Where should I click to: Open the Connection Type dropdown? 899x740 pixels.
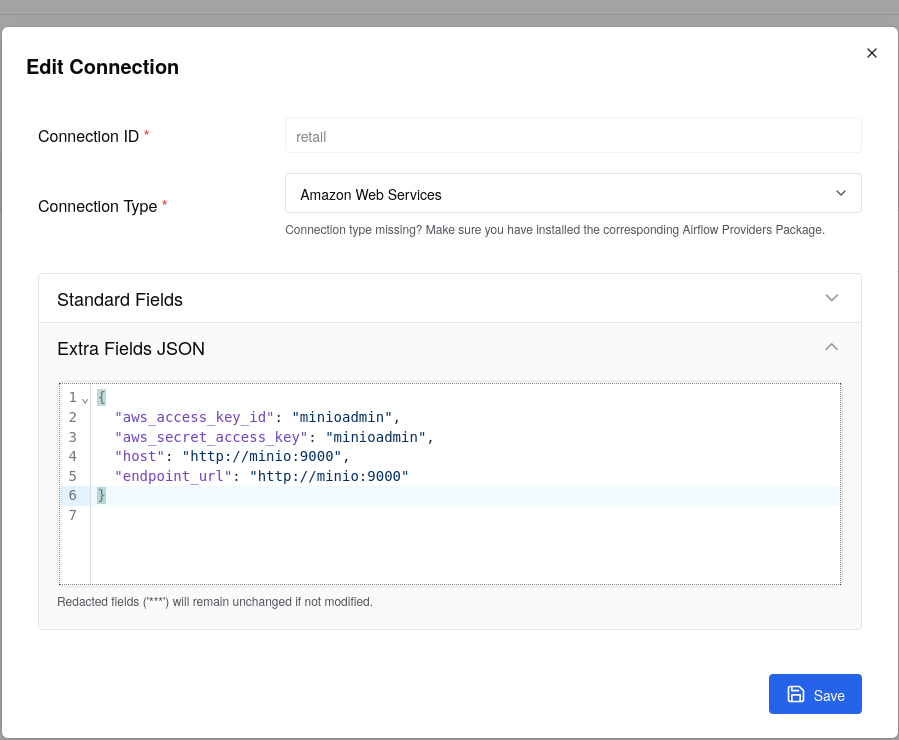(573, 193)
